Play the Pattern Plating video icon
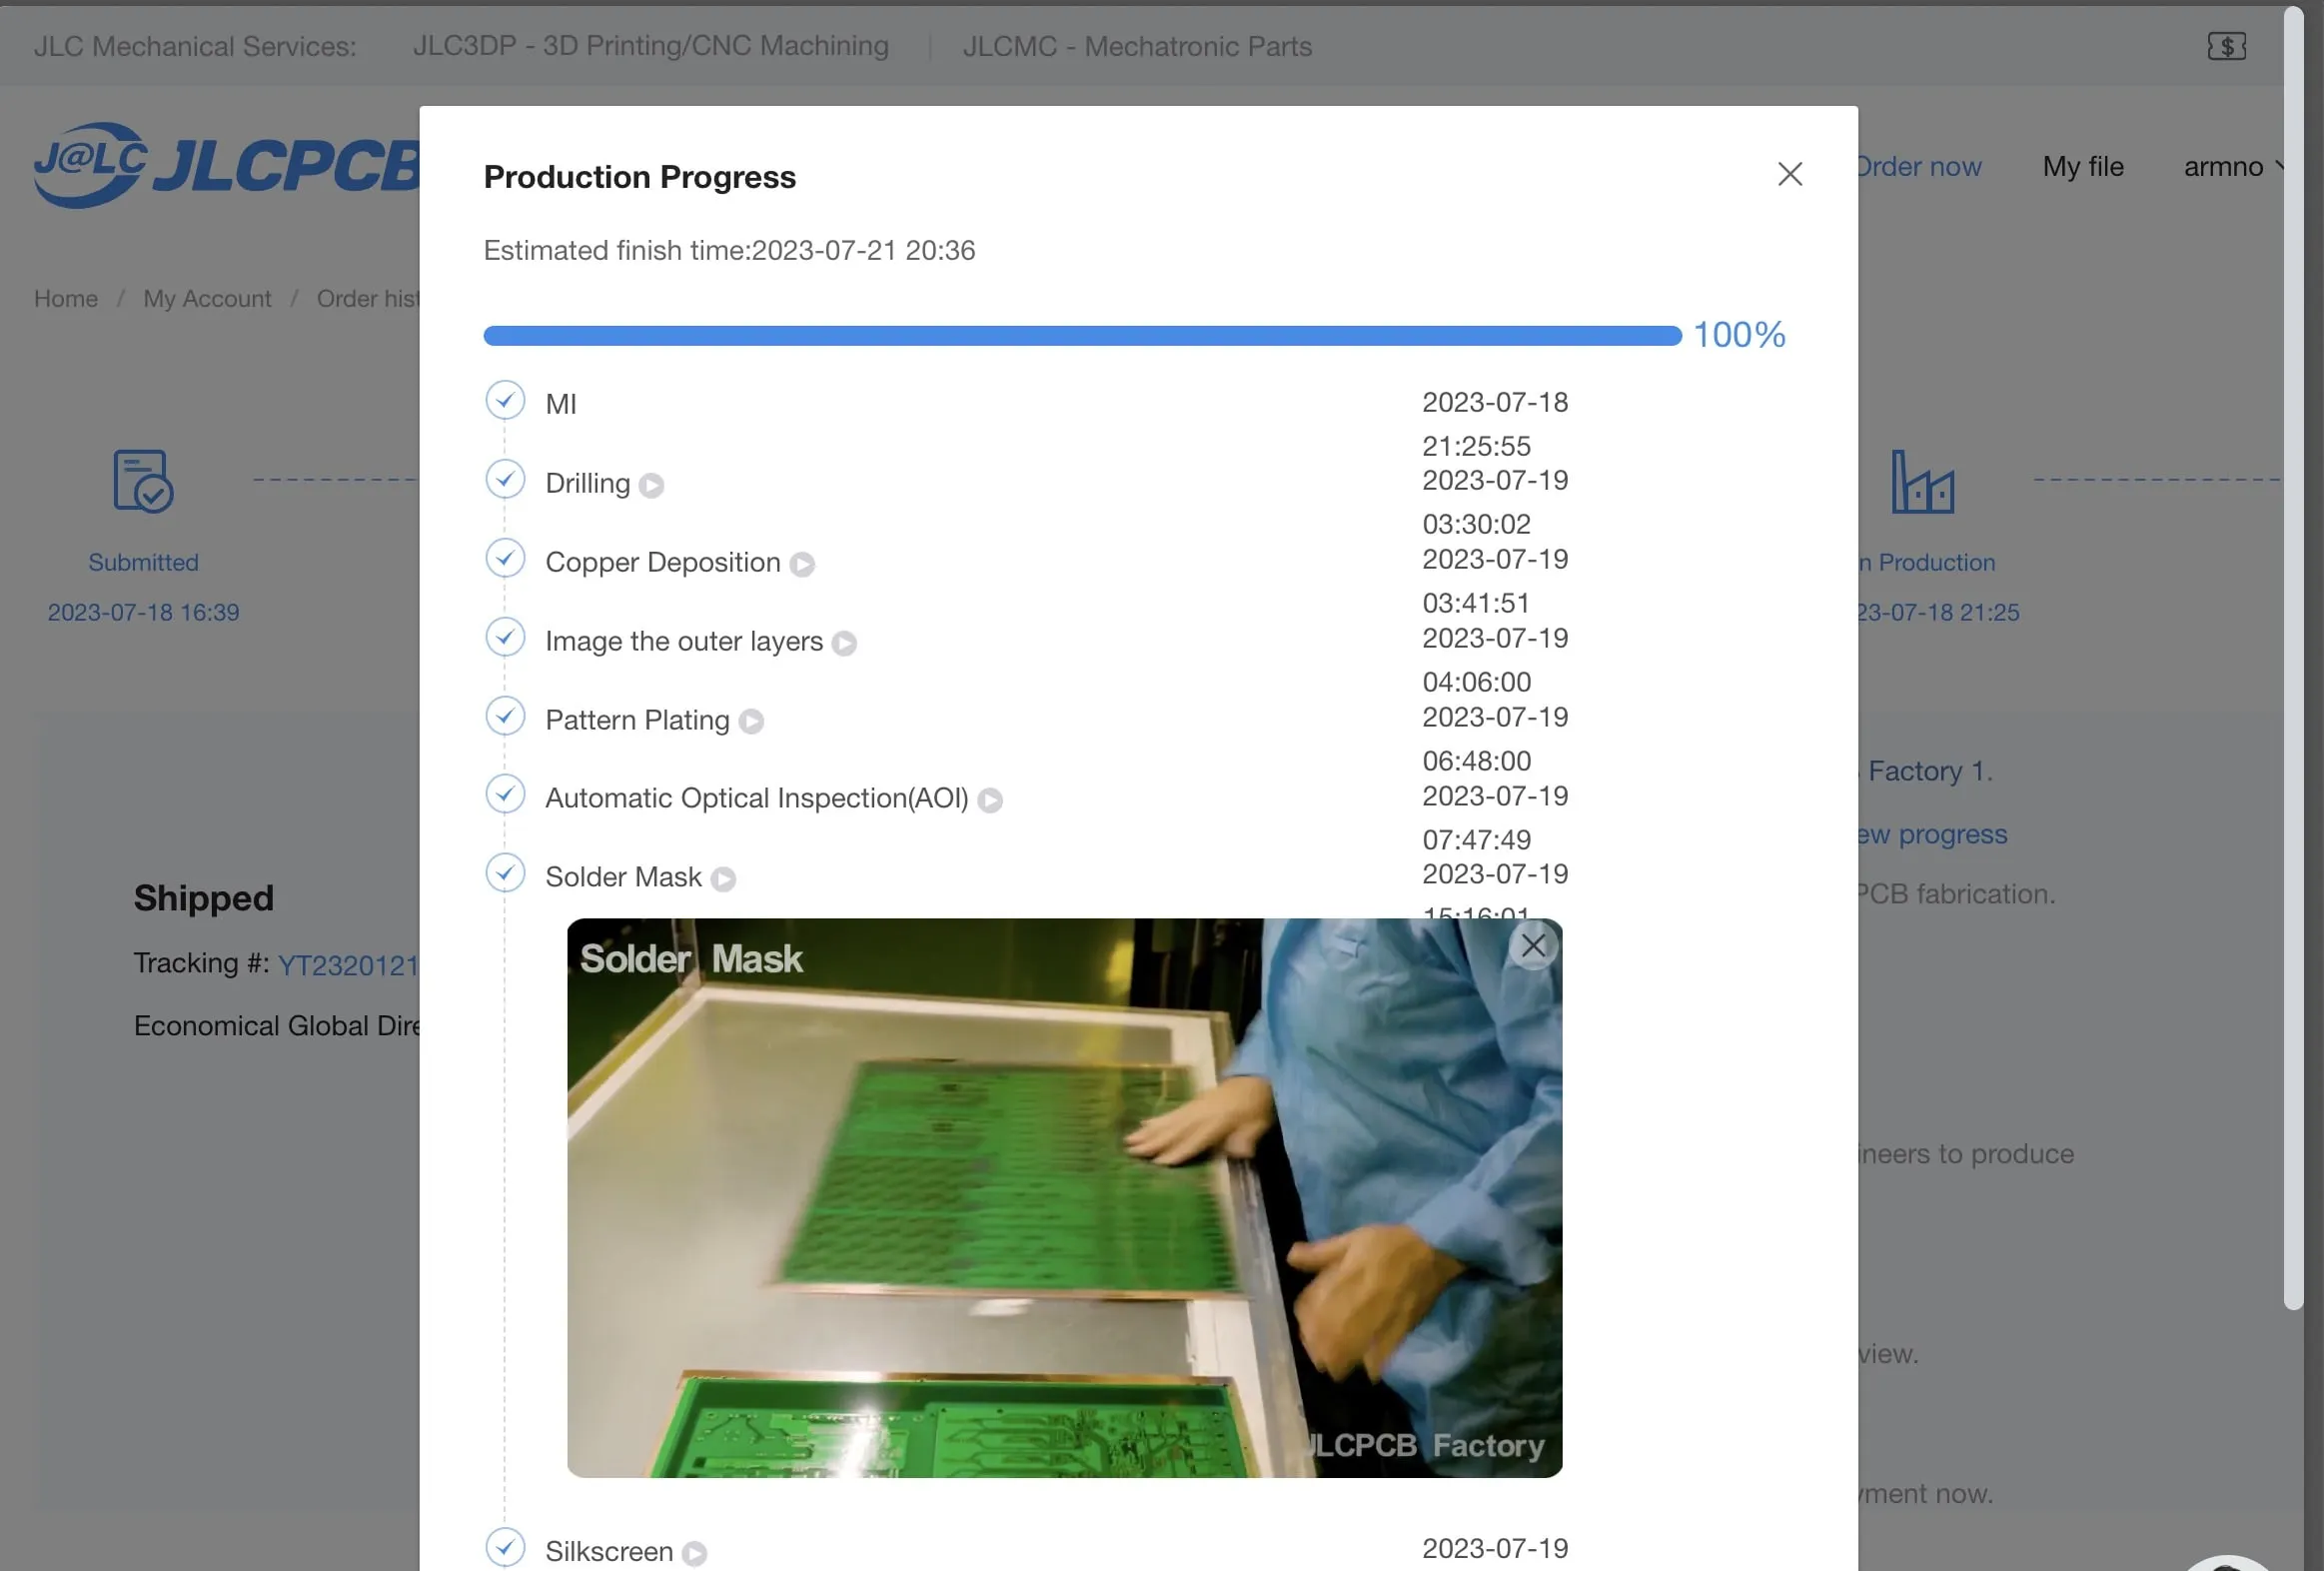This screenshot has height=1571, width=2324. (751, 721)
